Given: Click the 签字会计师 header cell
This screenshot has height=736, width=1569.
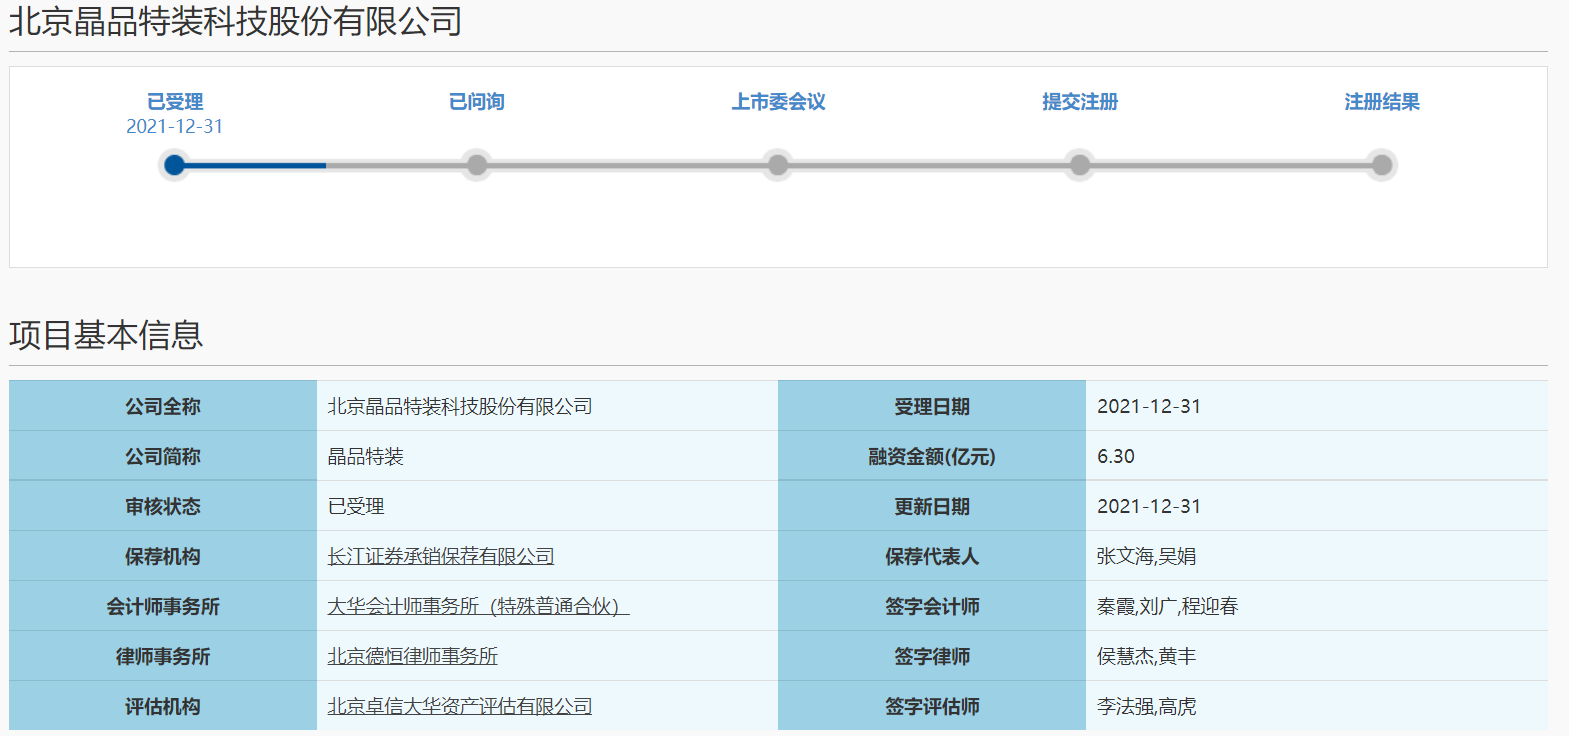Looking at the screenshot, I should pyautogui.click(x=932, y=606).
